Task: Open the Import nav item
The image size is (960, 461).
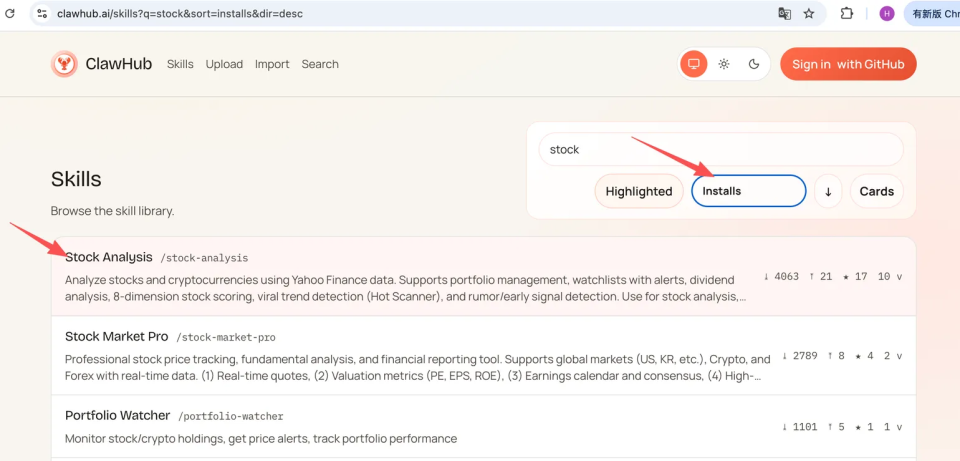Action: pos(272,64)
